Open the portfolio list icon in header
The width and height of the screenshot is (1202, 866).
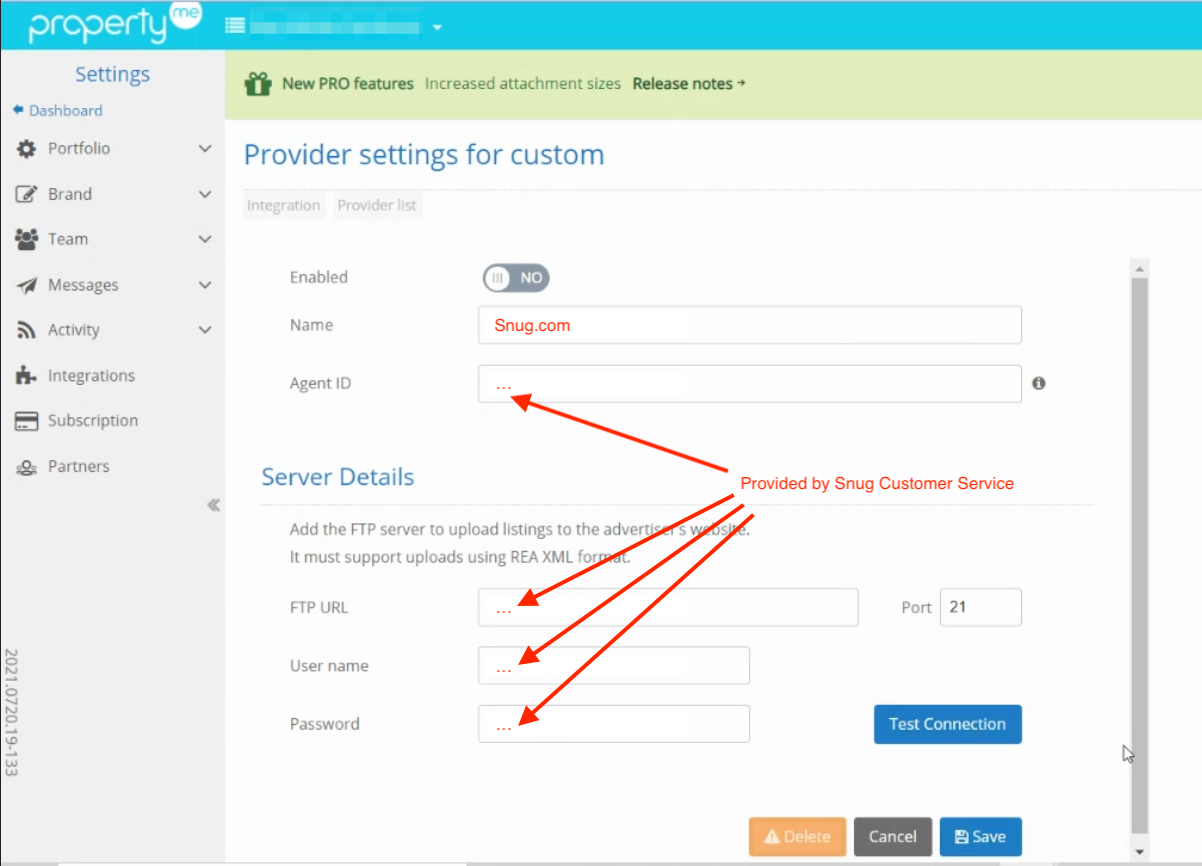coord(235,26)
